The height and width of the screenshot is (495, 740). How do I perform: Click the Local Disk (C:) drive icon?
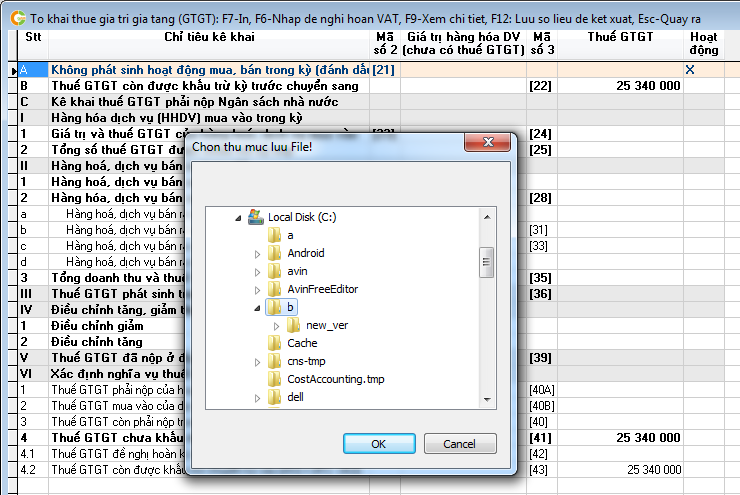255,217
